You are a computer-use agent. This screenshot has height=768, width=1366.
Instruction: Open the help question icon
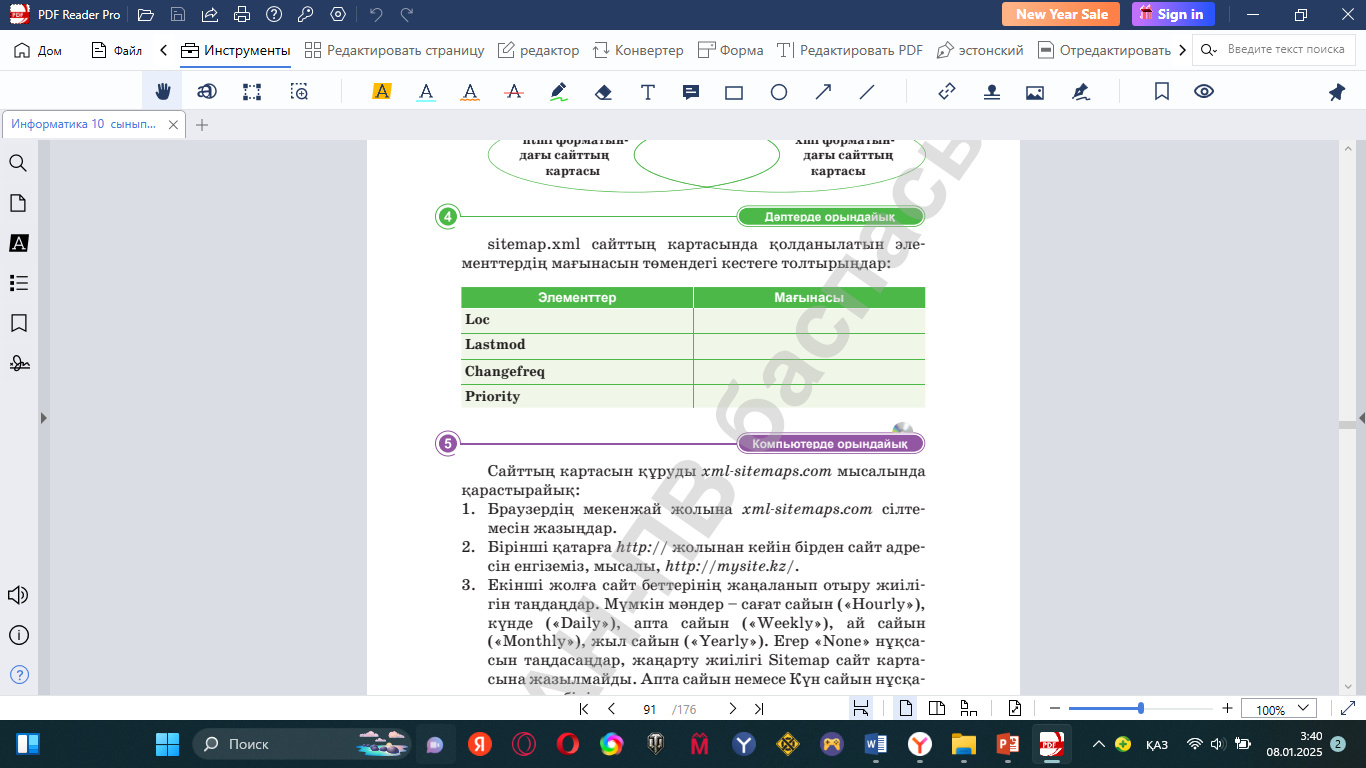click(x=274, y=14)
